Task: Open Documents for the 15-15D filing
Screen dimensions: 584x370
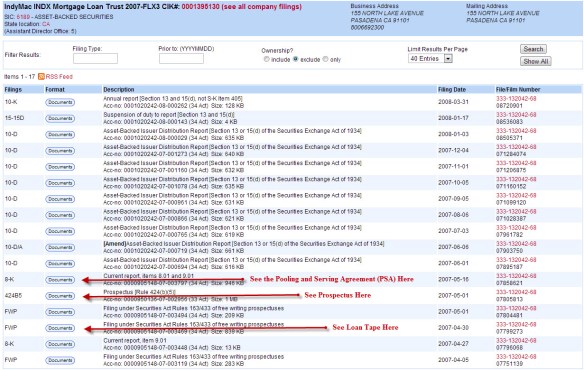Action: tap(60, 118)
